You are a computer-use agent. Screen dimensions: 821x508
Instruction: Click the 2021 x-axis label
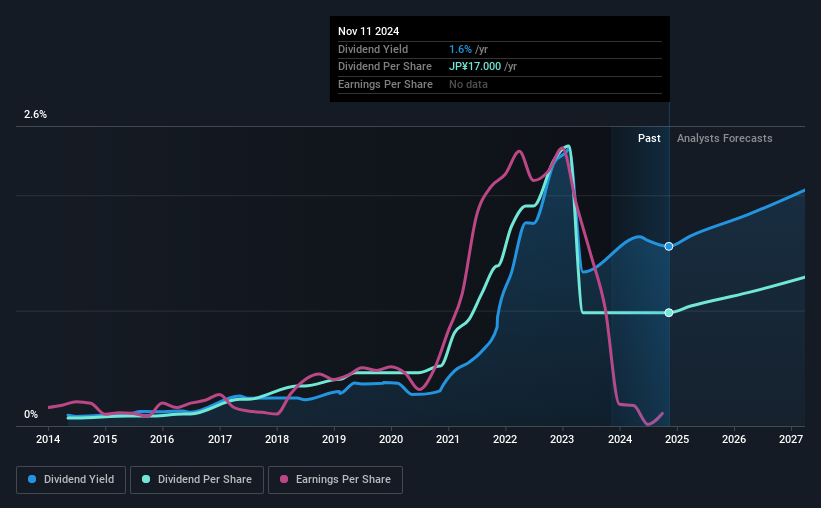tap(448, 439)
